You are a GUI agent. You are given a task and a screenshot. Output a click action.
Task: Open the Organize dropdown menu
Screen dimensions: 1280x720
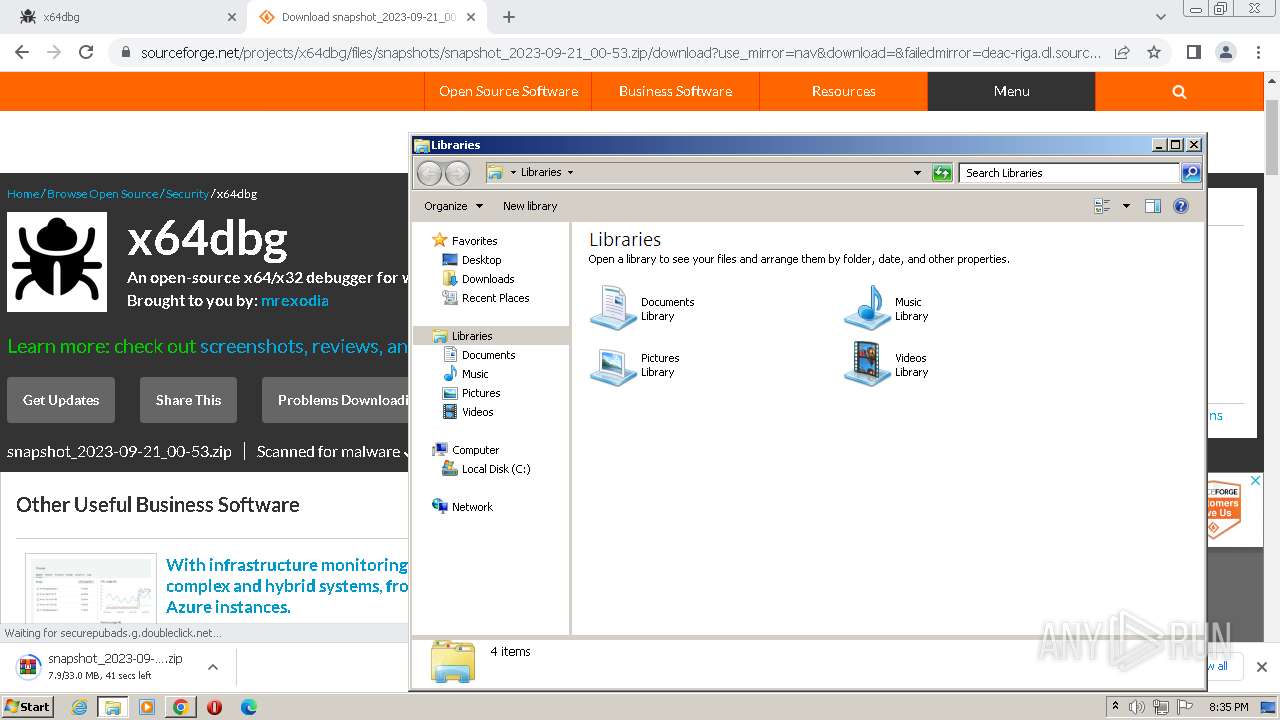[453, 206]
